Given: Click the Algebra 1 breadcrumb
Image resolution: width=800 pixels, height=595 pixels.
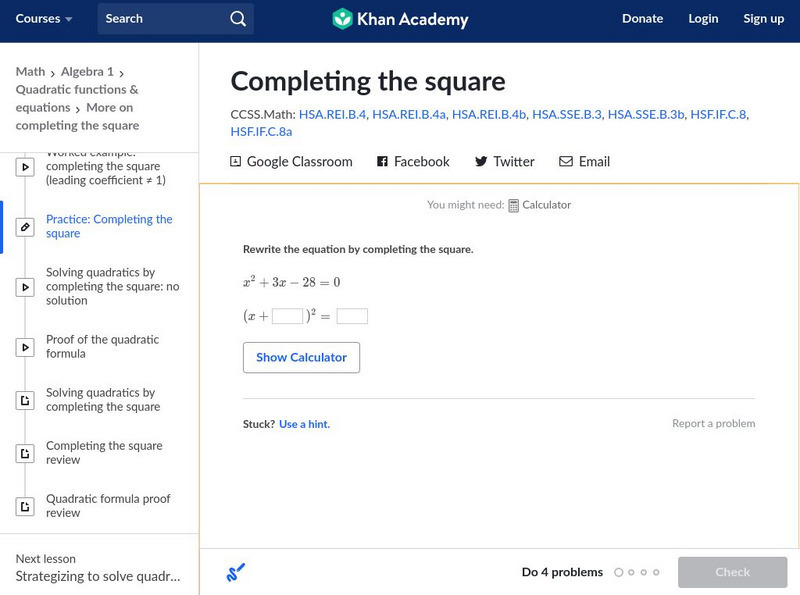Looking at the screenshot, I should (x=87, y=72).
